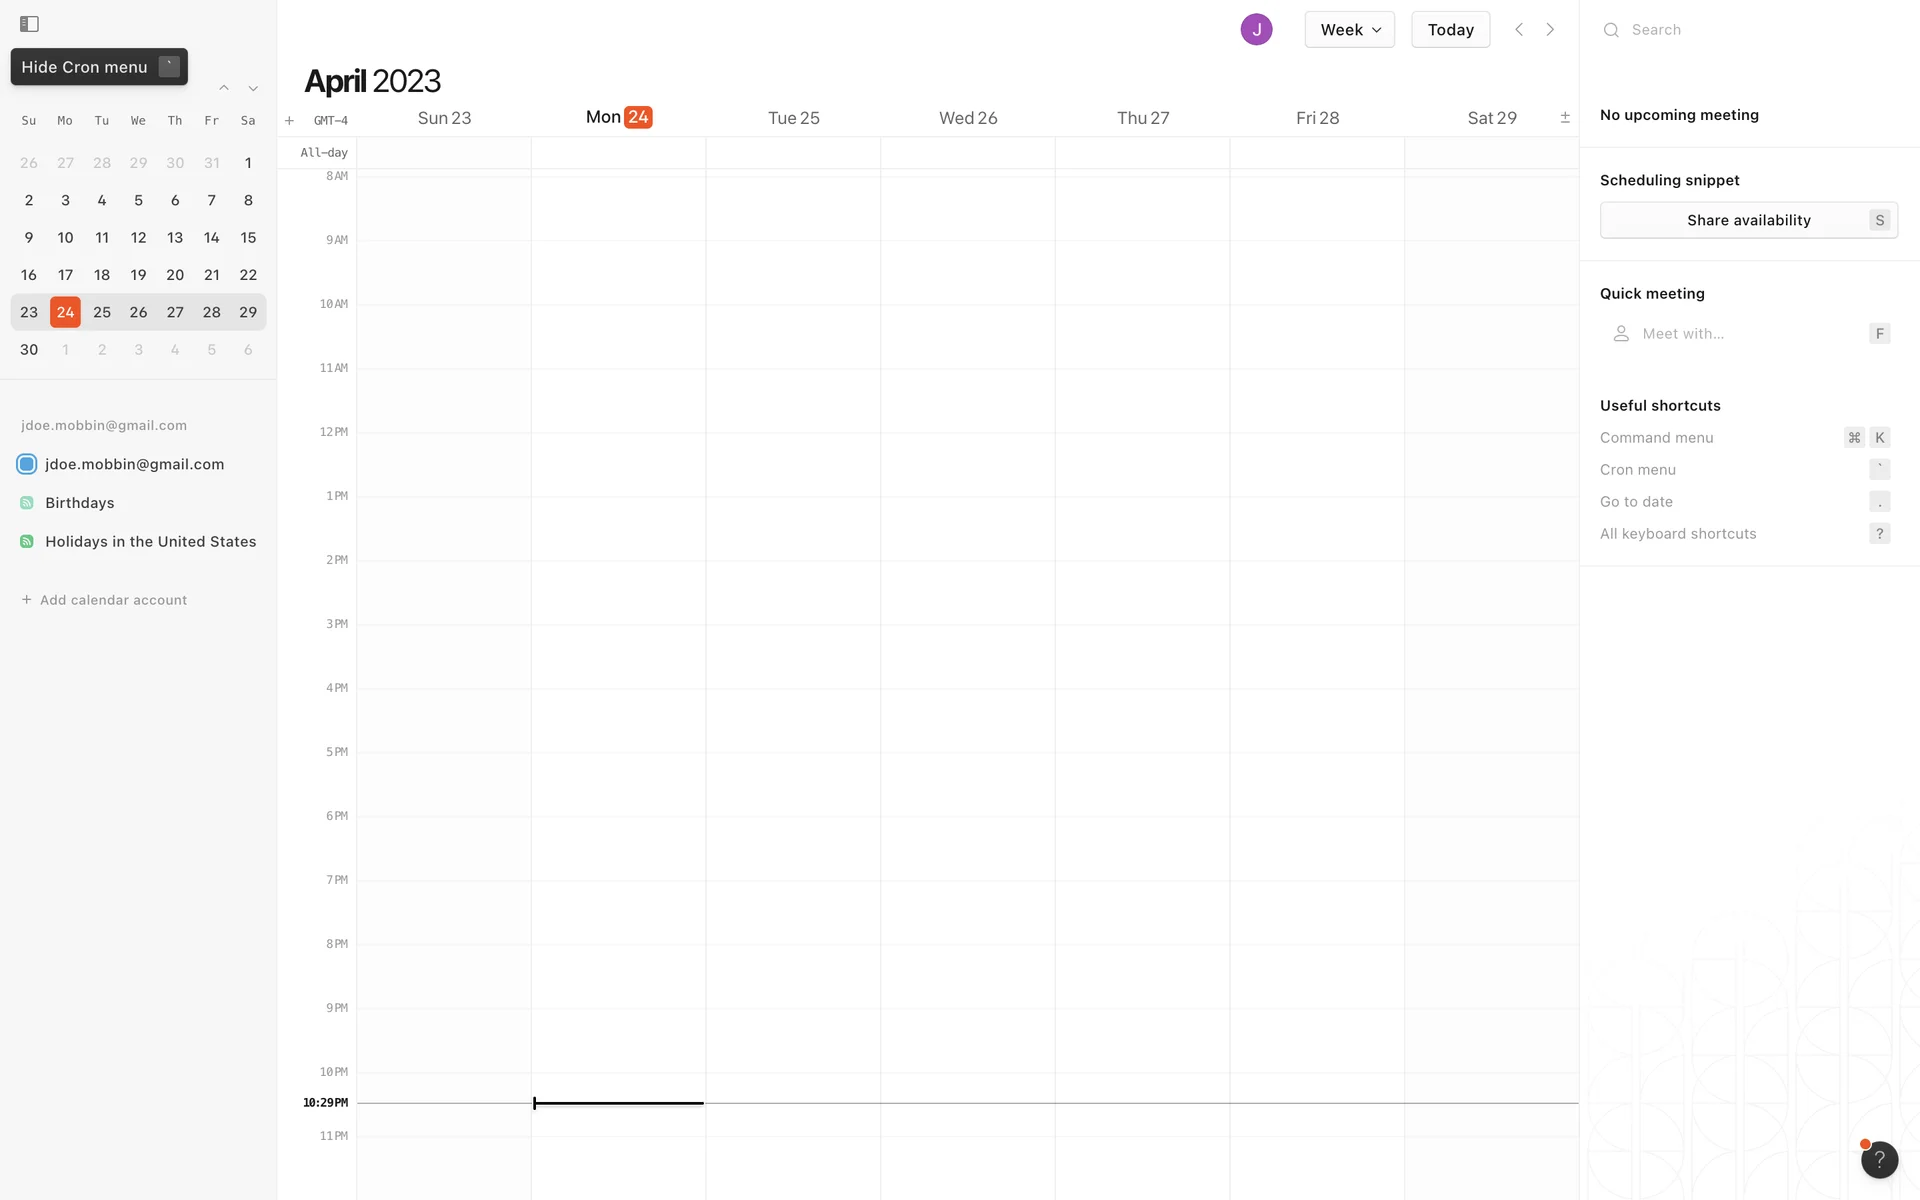Click the plus icon beside GMT-4
This screenshot has height=1200, width=1920.
289,121
